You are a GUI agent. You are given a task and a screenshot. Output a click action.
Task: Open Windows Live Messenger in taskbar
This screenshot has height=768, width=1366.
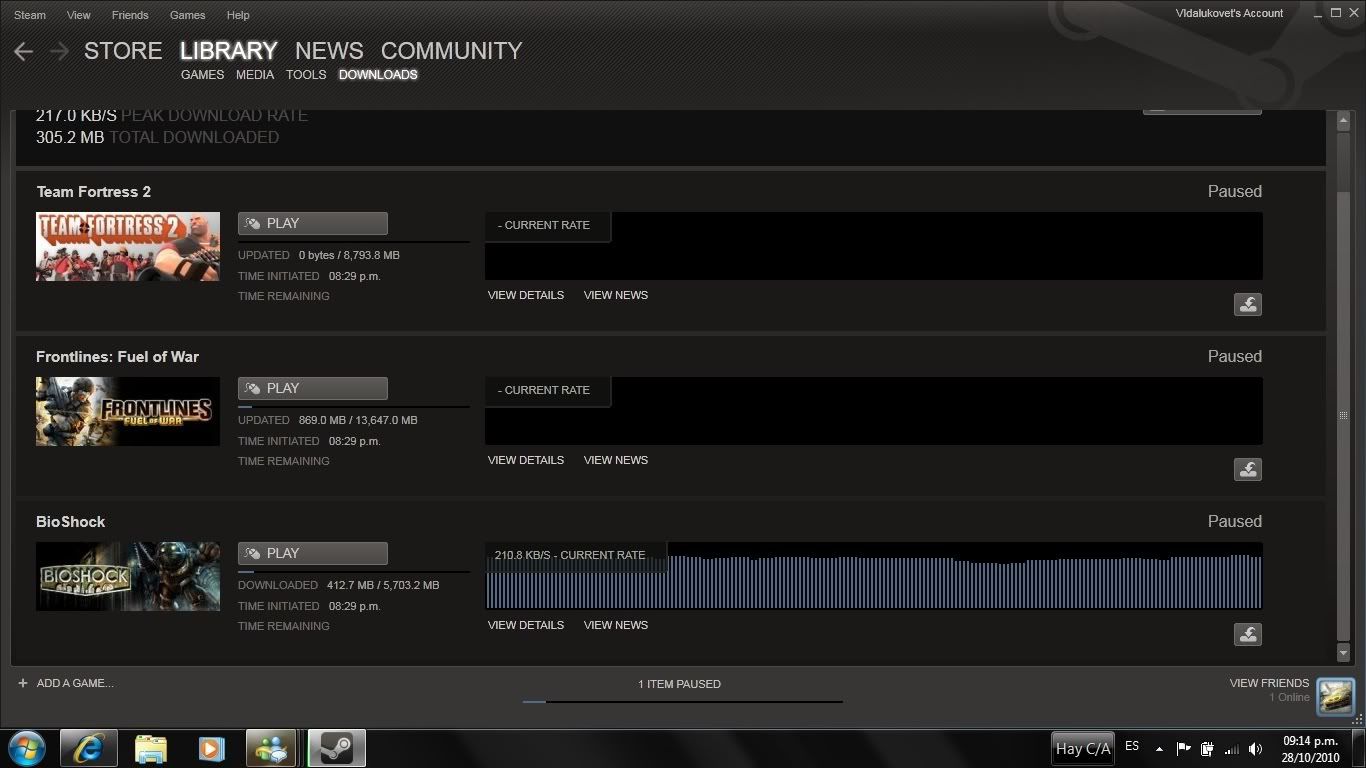pyautogui.click(x=271, y=748)
